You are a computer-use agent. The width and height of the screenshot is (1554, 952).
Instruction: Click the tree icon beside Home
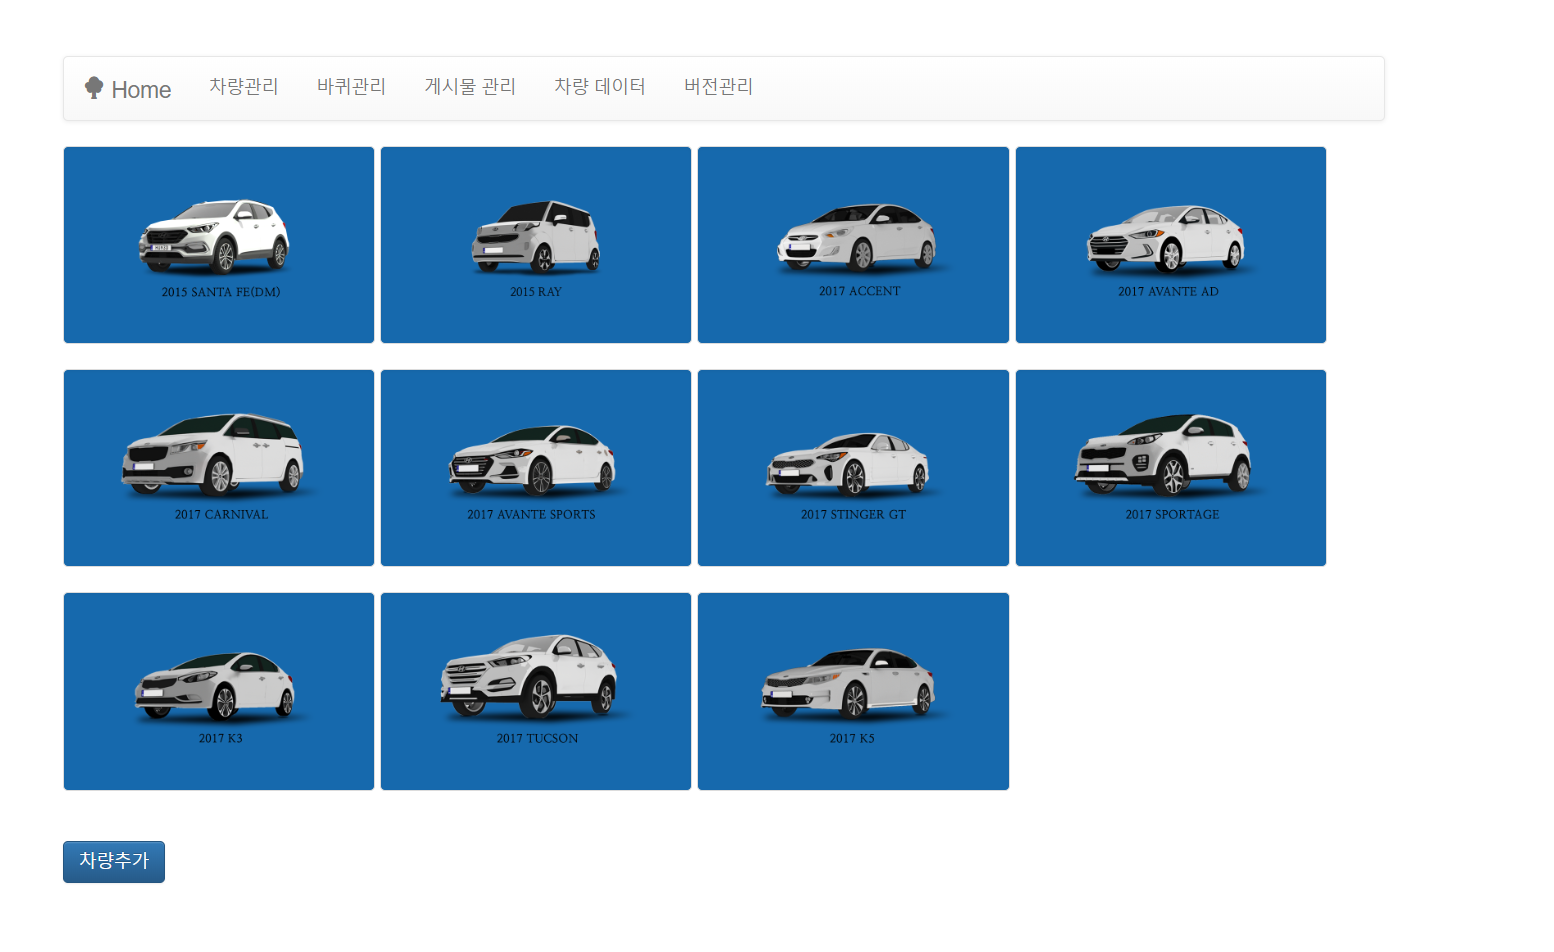(94, 88)
